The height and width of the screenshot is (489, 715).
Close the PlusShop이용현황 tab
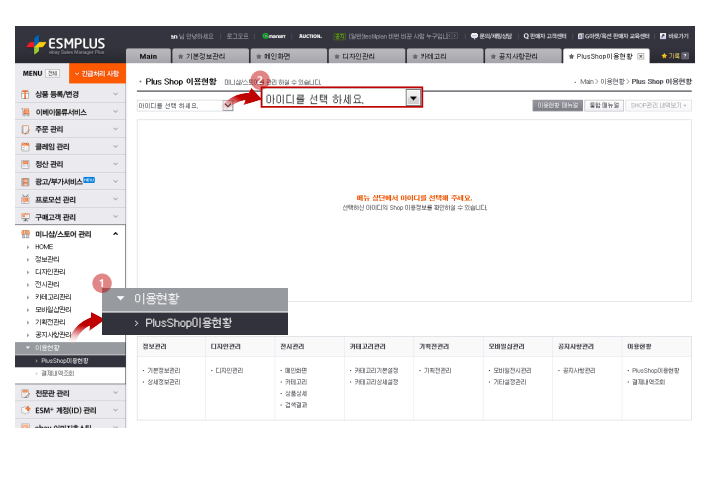click(x=641, y=56)
